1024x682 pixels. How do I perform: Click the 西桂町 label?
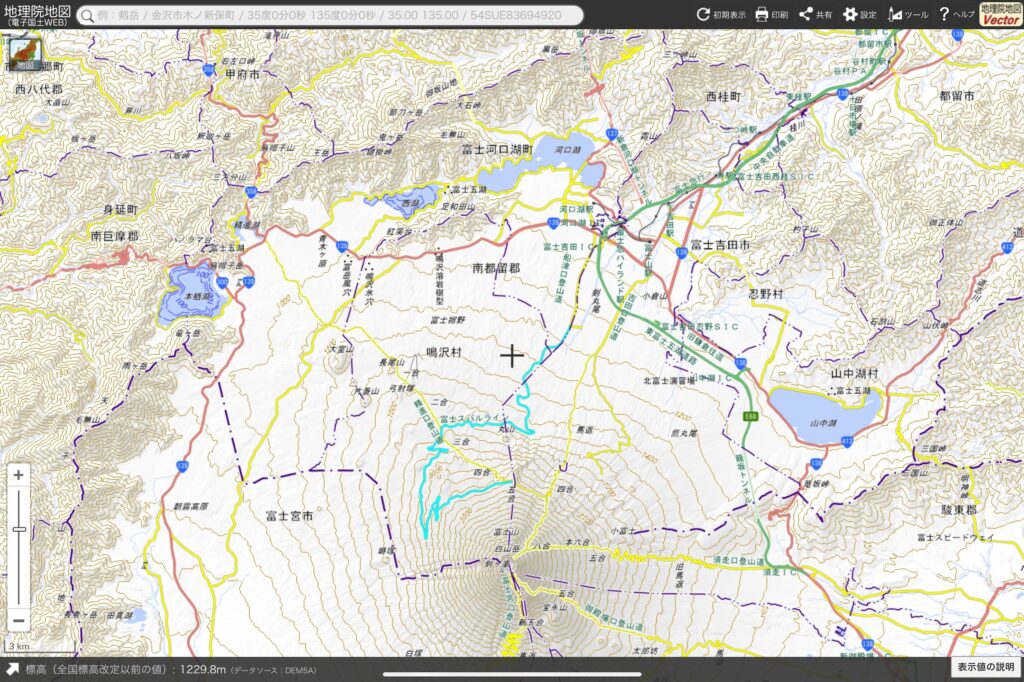click(724, 97)
